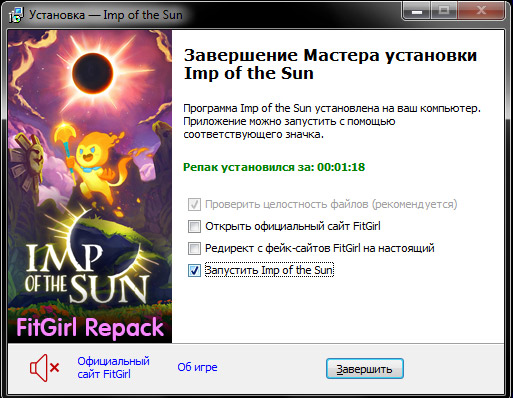Click the 'Запустить Imp of the Sun' label
The width and height of the screenshot is (513, 398).
[x=269, y=270]
